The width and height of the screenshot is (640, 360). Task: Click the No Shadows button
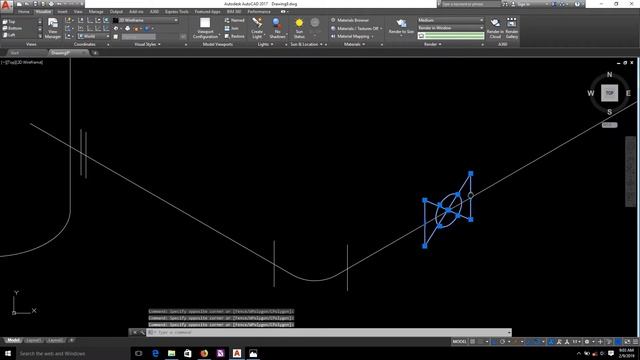[277, 29]
